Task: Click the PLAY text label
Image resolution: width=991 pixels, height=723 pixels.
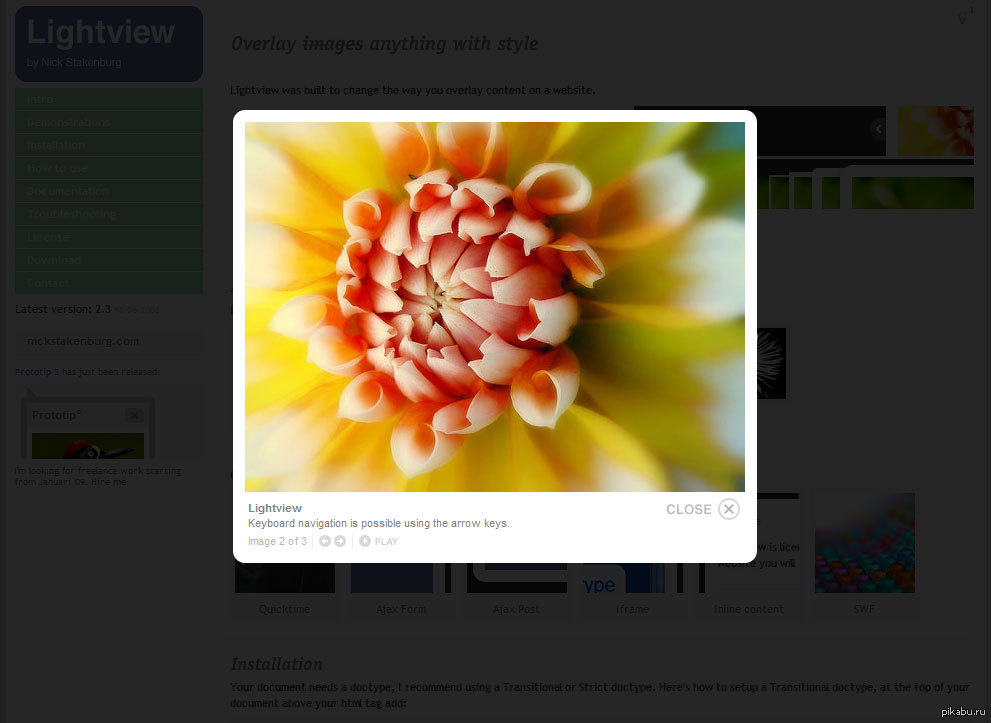Action: pos(386,542)
